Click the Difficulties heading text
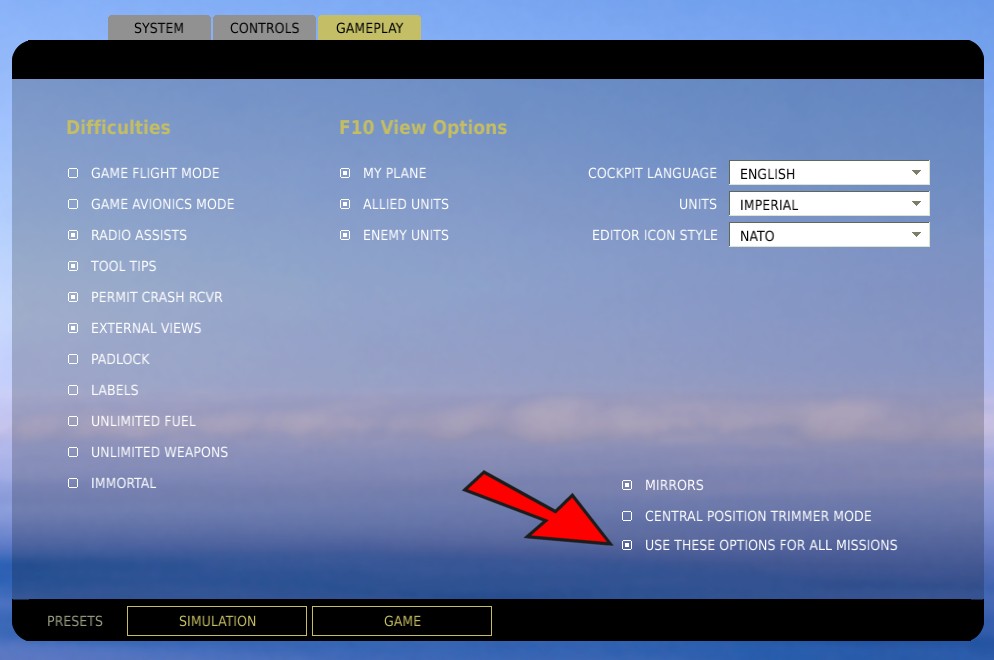This screenshot has width=994, height=660. coord(119,127)
